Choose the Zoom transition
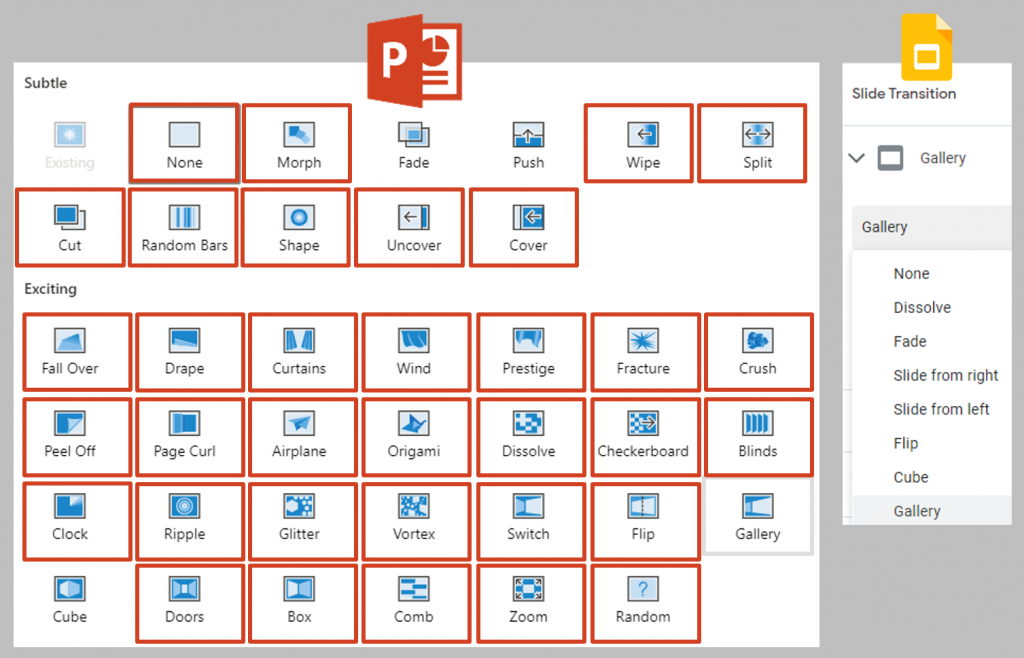1024x658 pixels. (530, 604)
